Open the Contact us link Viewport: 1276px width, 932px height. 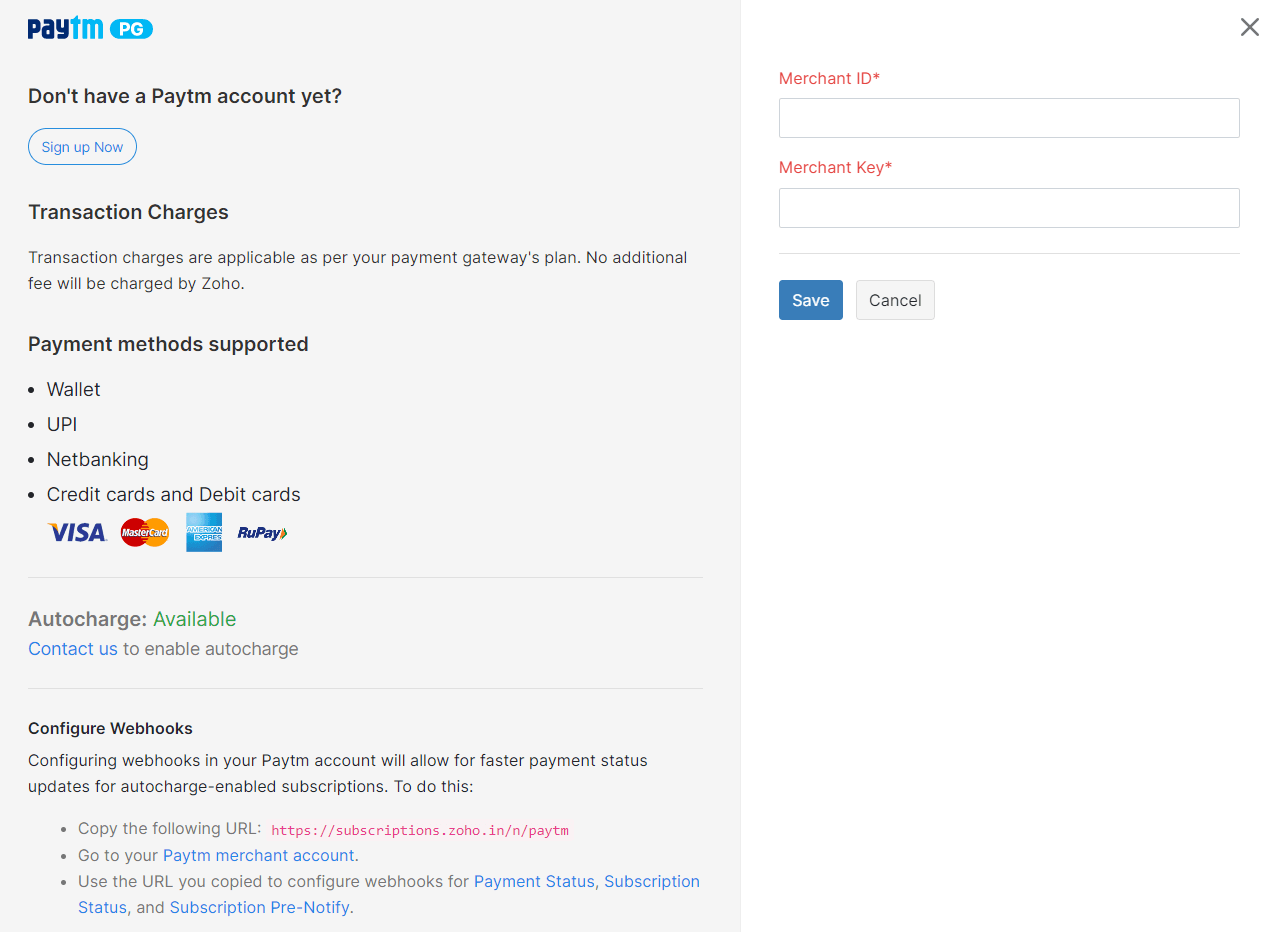click(x=73, y=649)
